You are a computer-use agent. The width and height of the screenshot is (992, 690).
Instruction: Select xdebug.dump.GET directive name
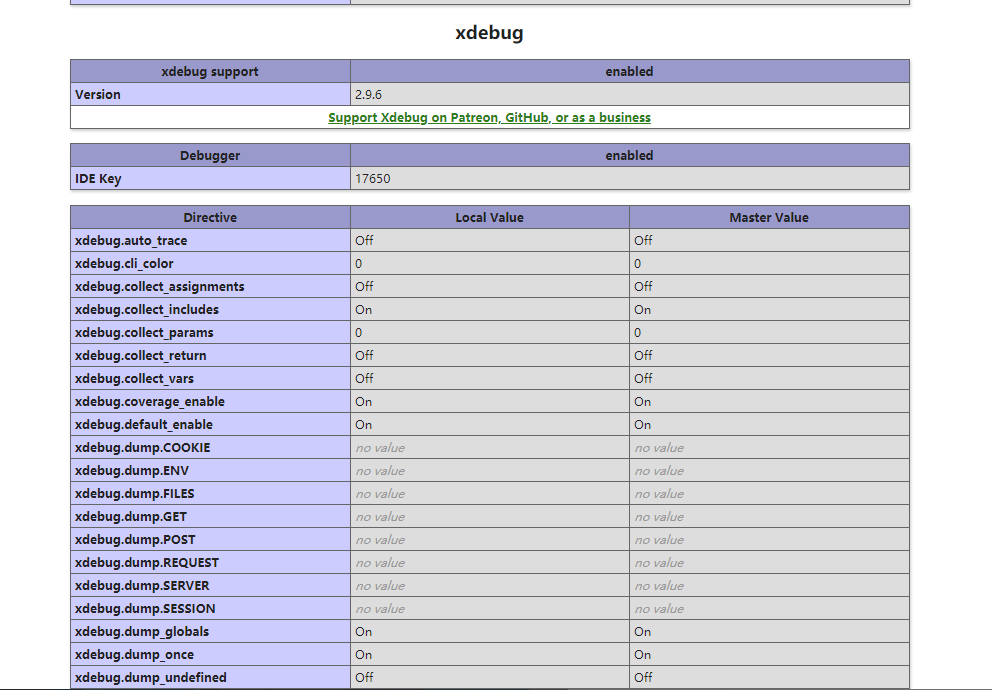(131, 517)
